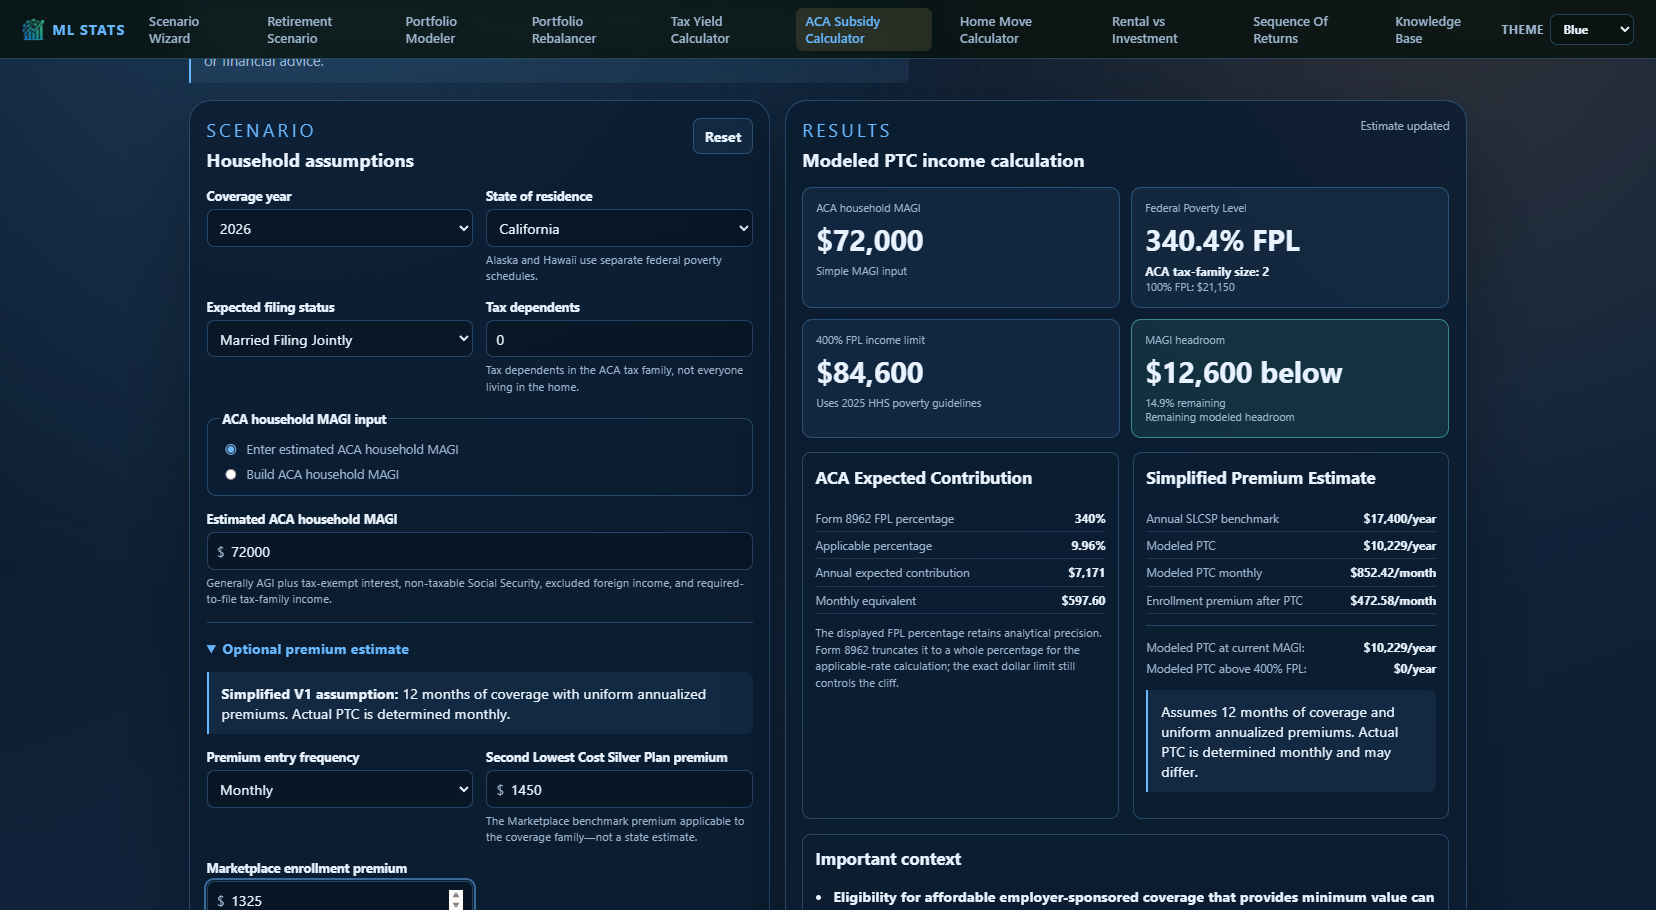Click the Annual expected contribution '$7,171' value
Image resolution: width=1656 pixels, height=910 pixels.
[x=1086, y=573]
